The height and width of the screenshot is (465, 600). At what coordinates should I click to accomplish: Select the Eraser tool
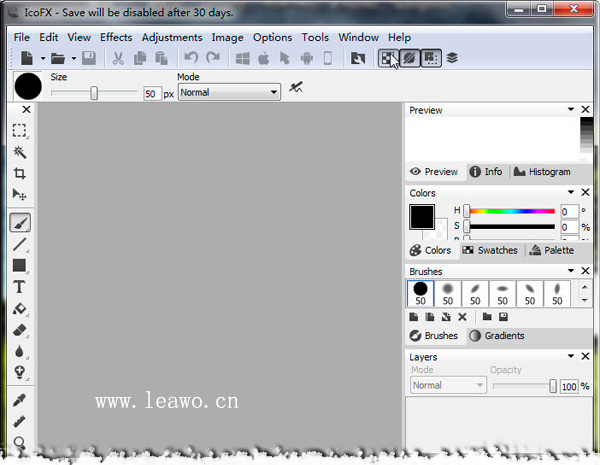[x=20, y=330]
